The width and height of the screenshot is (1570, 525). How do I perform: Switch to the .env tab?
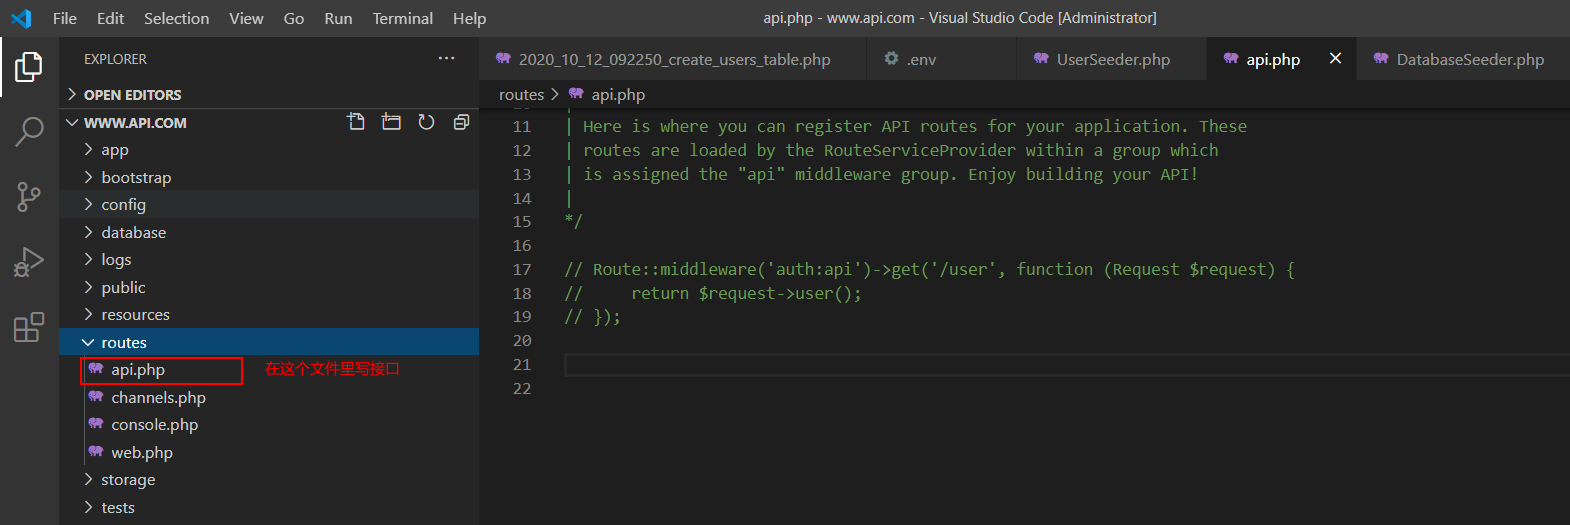pyautogui.click(x=941, y=59)
